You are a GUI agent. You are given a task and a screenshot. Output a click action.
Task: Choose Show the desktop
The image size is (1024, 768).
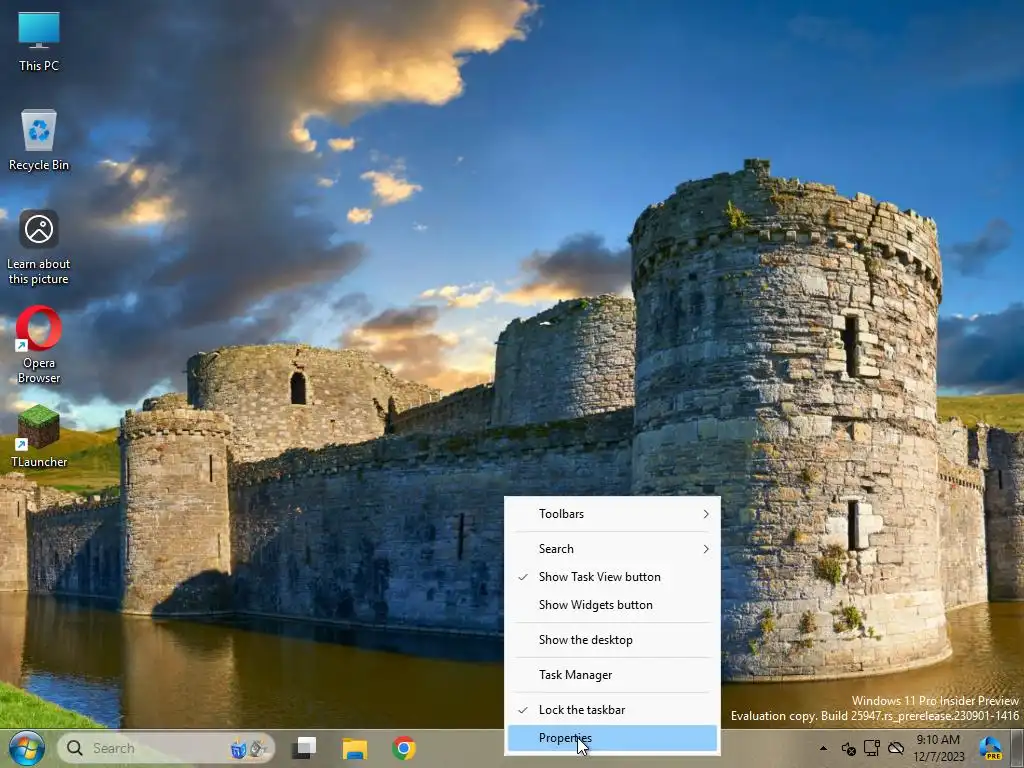[x=613, y=640]
